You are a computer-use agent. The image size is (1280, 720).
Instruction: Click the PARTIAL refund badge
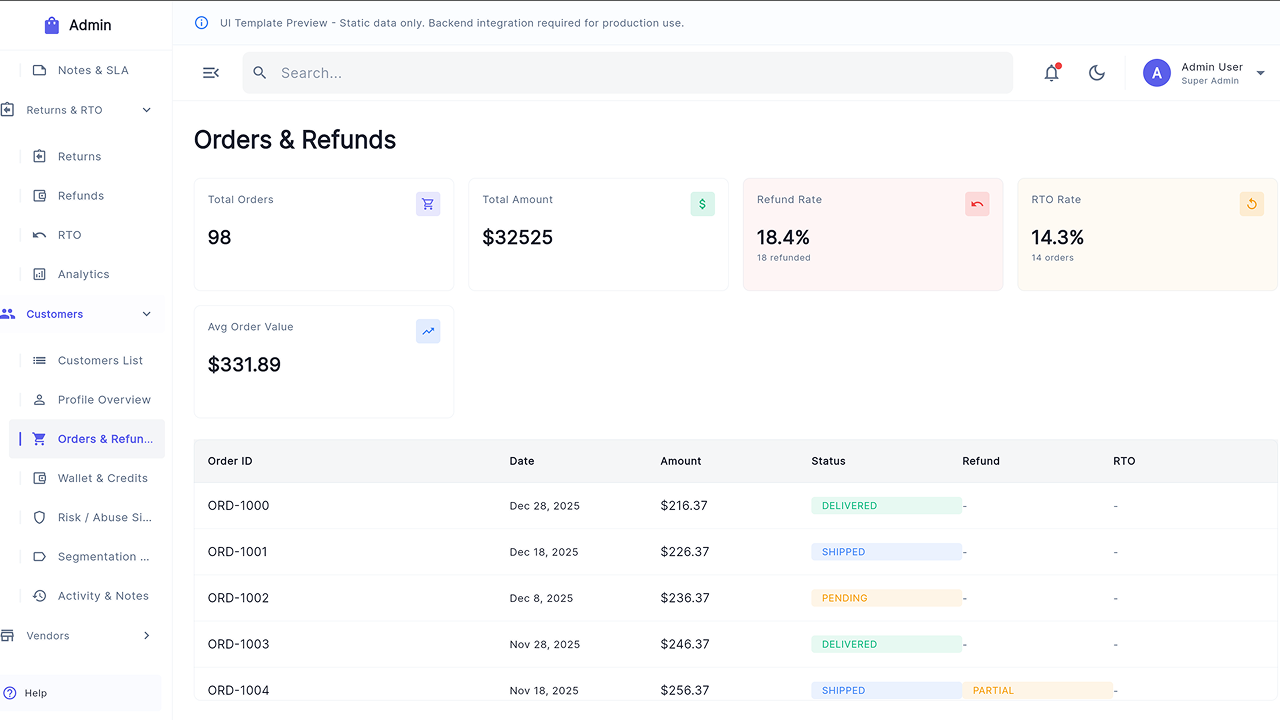1037,690
